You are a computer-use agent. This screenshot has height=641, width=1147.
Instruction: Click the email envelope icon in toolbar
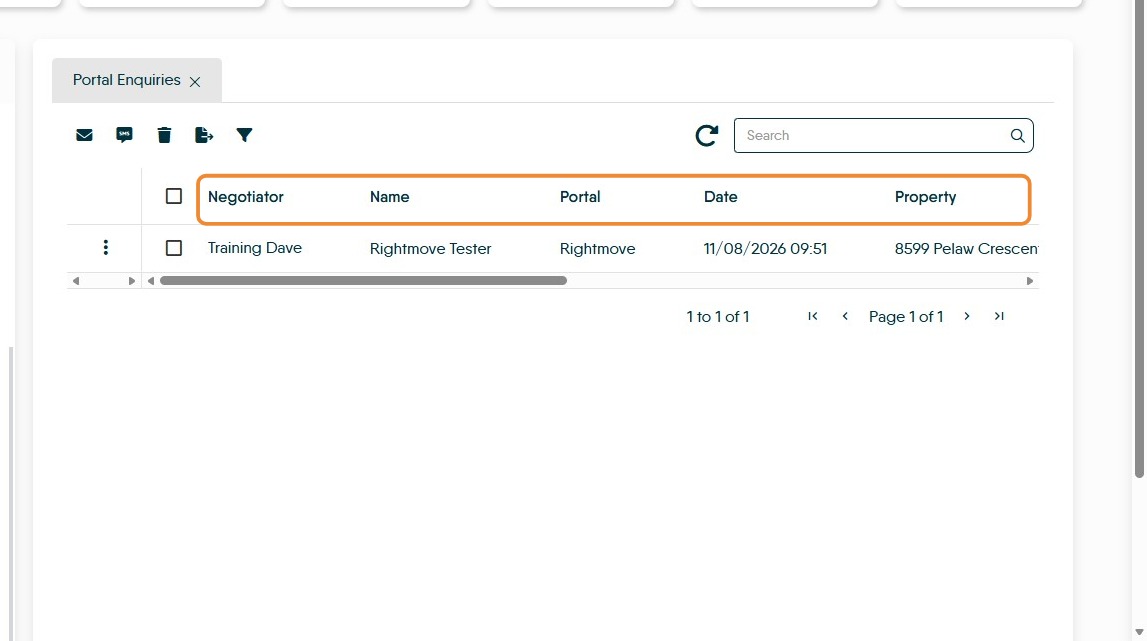tap(84, 135)
